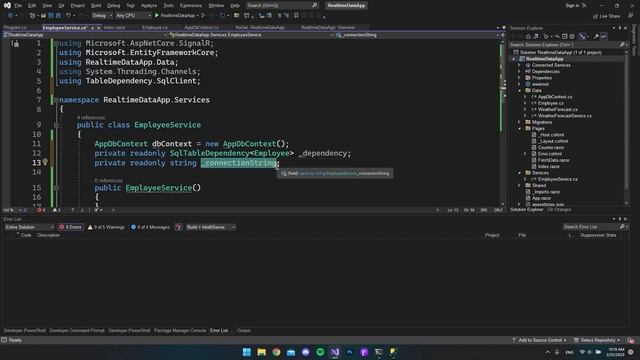Switch to the Program.cs tab
This screenshot has height=360, width=640.
pyautogui.click(x=15, y=28)
